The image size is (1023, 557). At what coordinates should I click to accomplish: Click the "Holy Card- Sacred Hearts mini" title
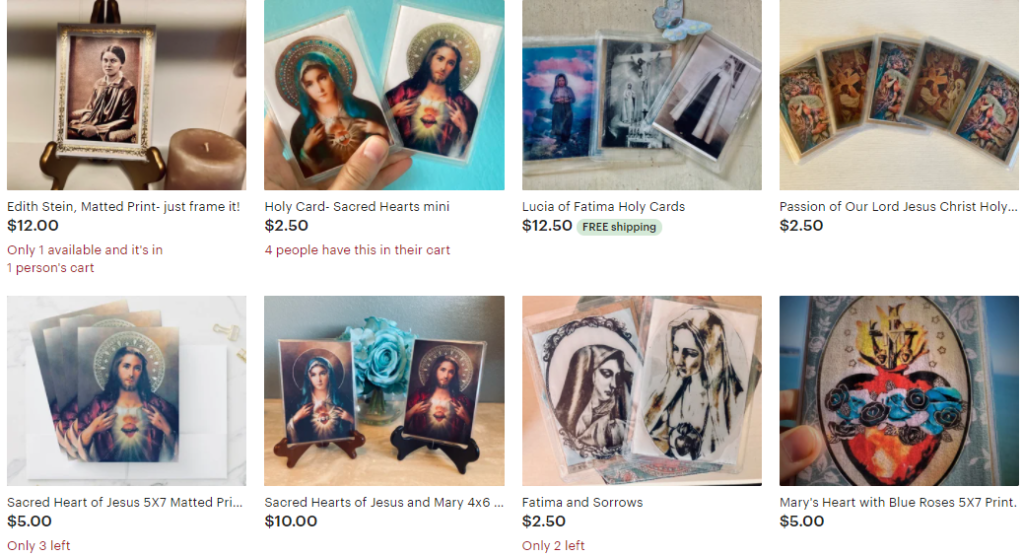(357, 206)
